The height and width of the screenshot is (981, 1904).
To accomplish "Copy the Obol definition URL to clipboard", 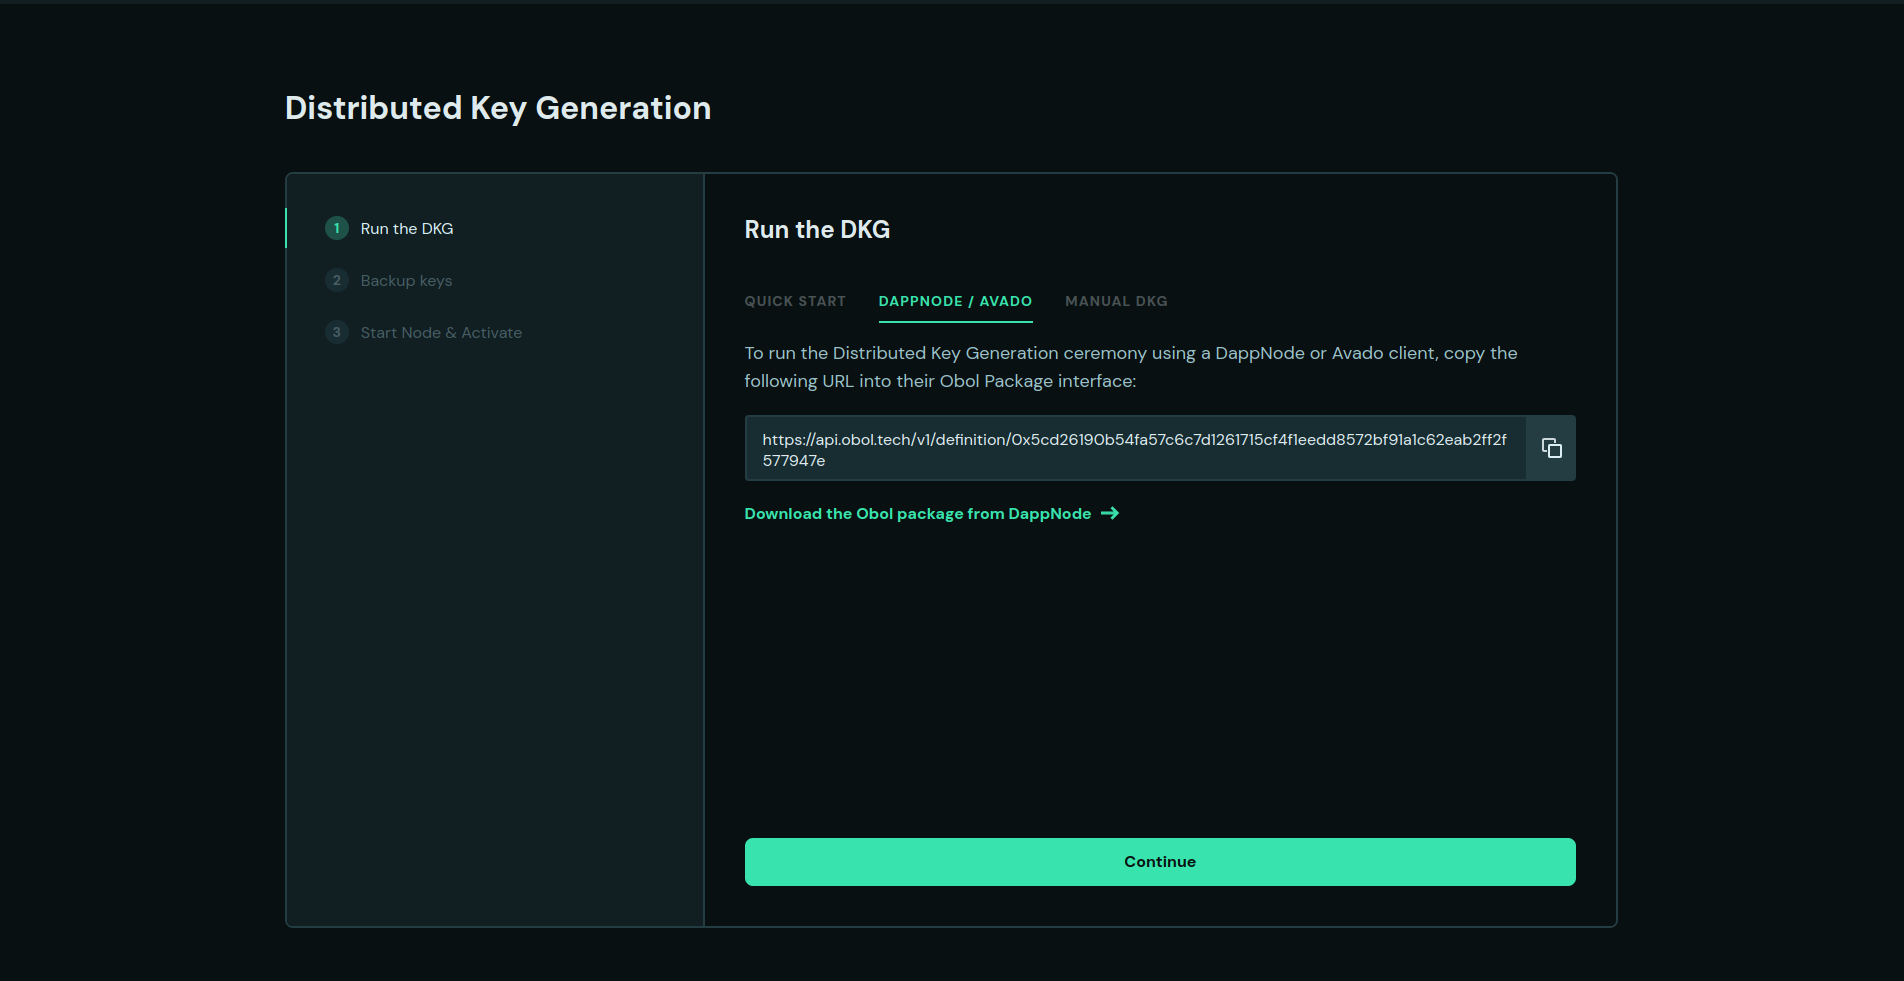I will tap(1551, 448).
